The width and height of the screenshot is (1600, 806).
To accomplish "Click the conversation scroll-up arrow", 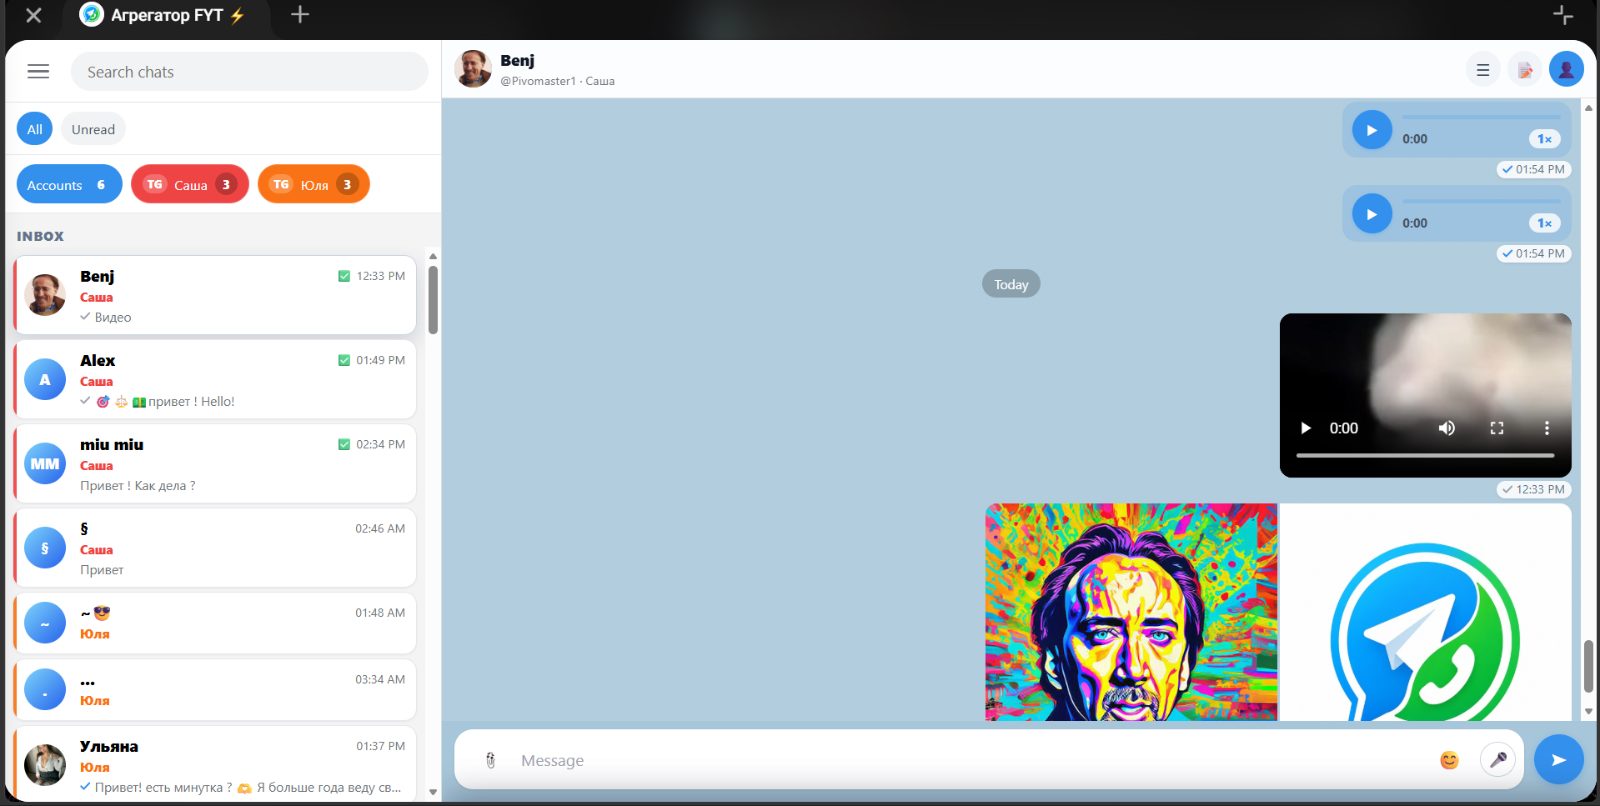I will pyautogui.click(x=1588, y=107).
